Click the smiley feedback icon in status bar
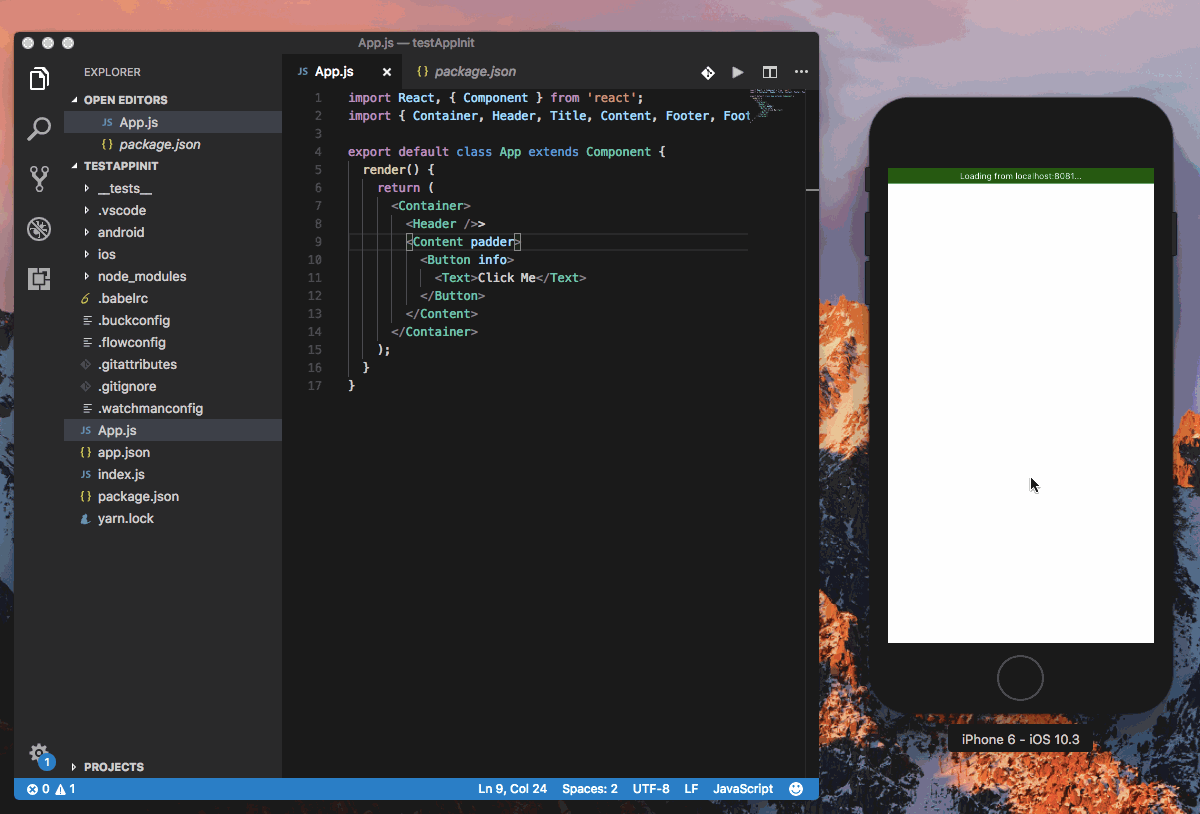Screen dimensions: 1200x814 (x=796, y=789)
